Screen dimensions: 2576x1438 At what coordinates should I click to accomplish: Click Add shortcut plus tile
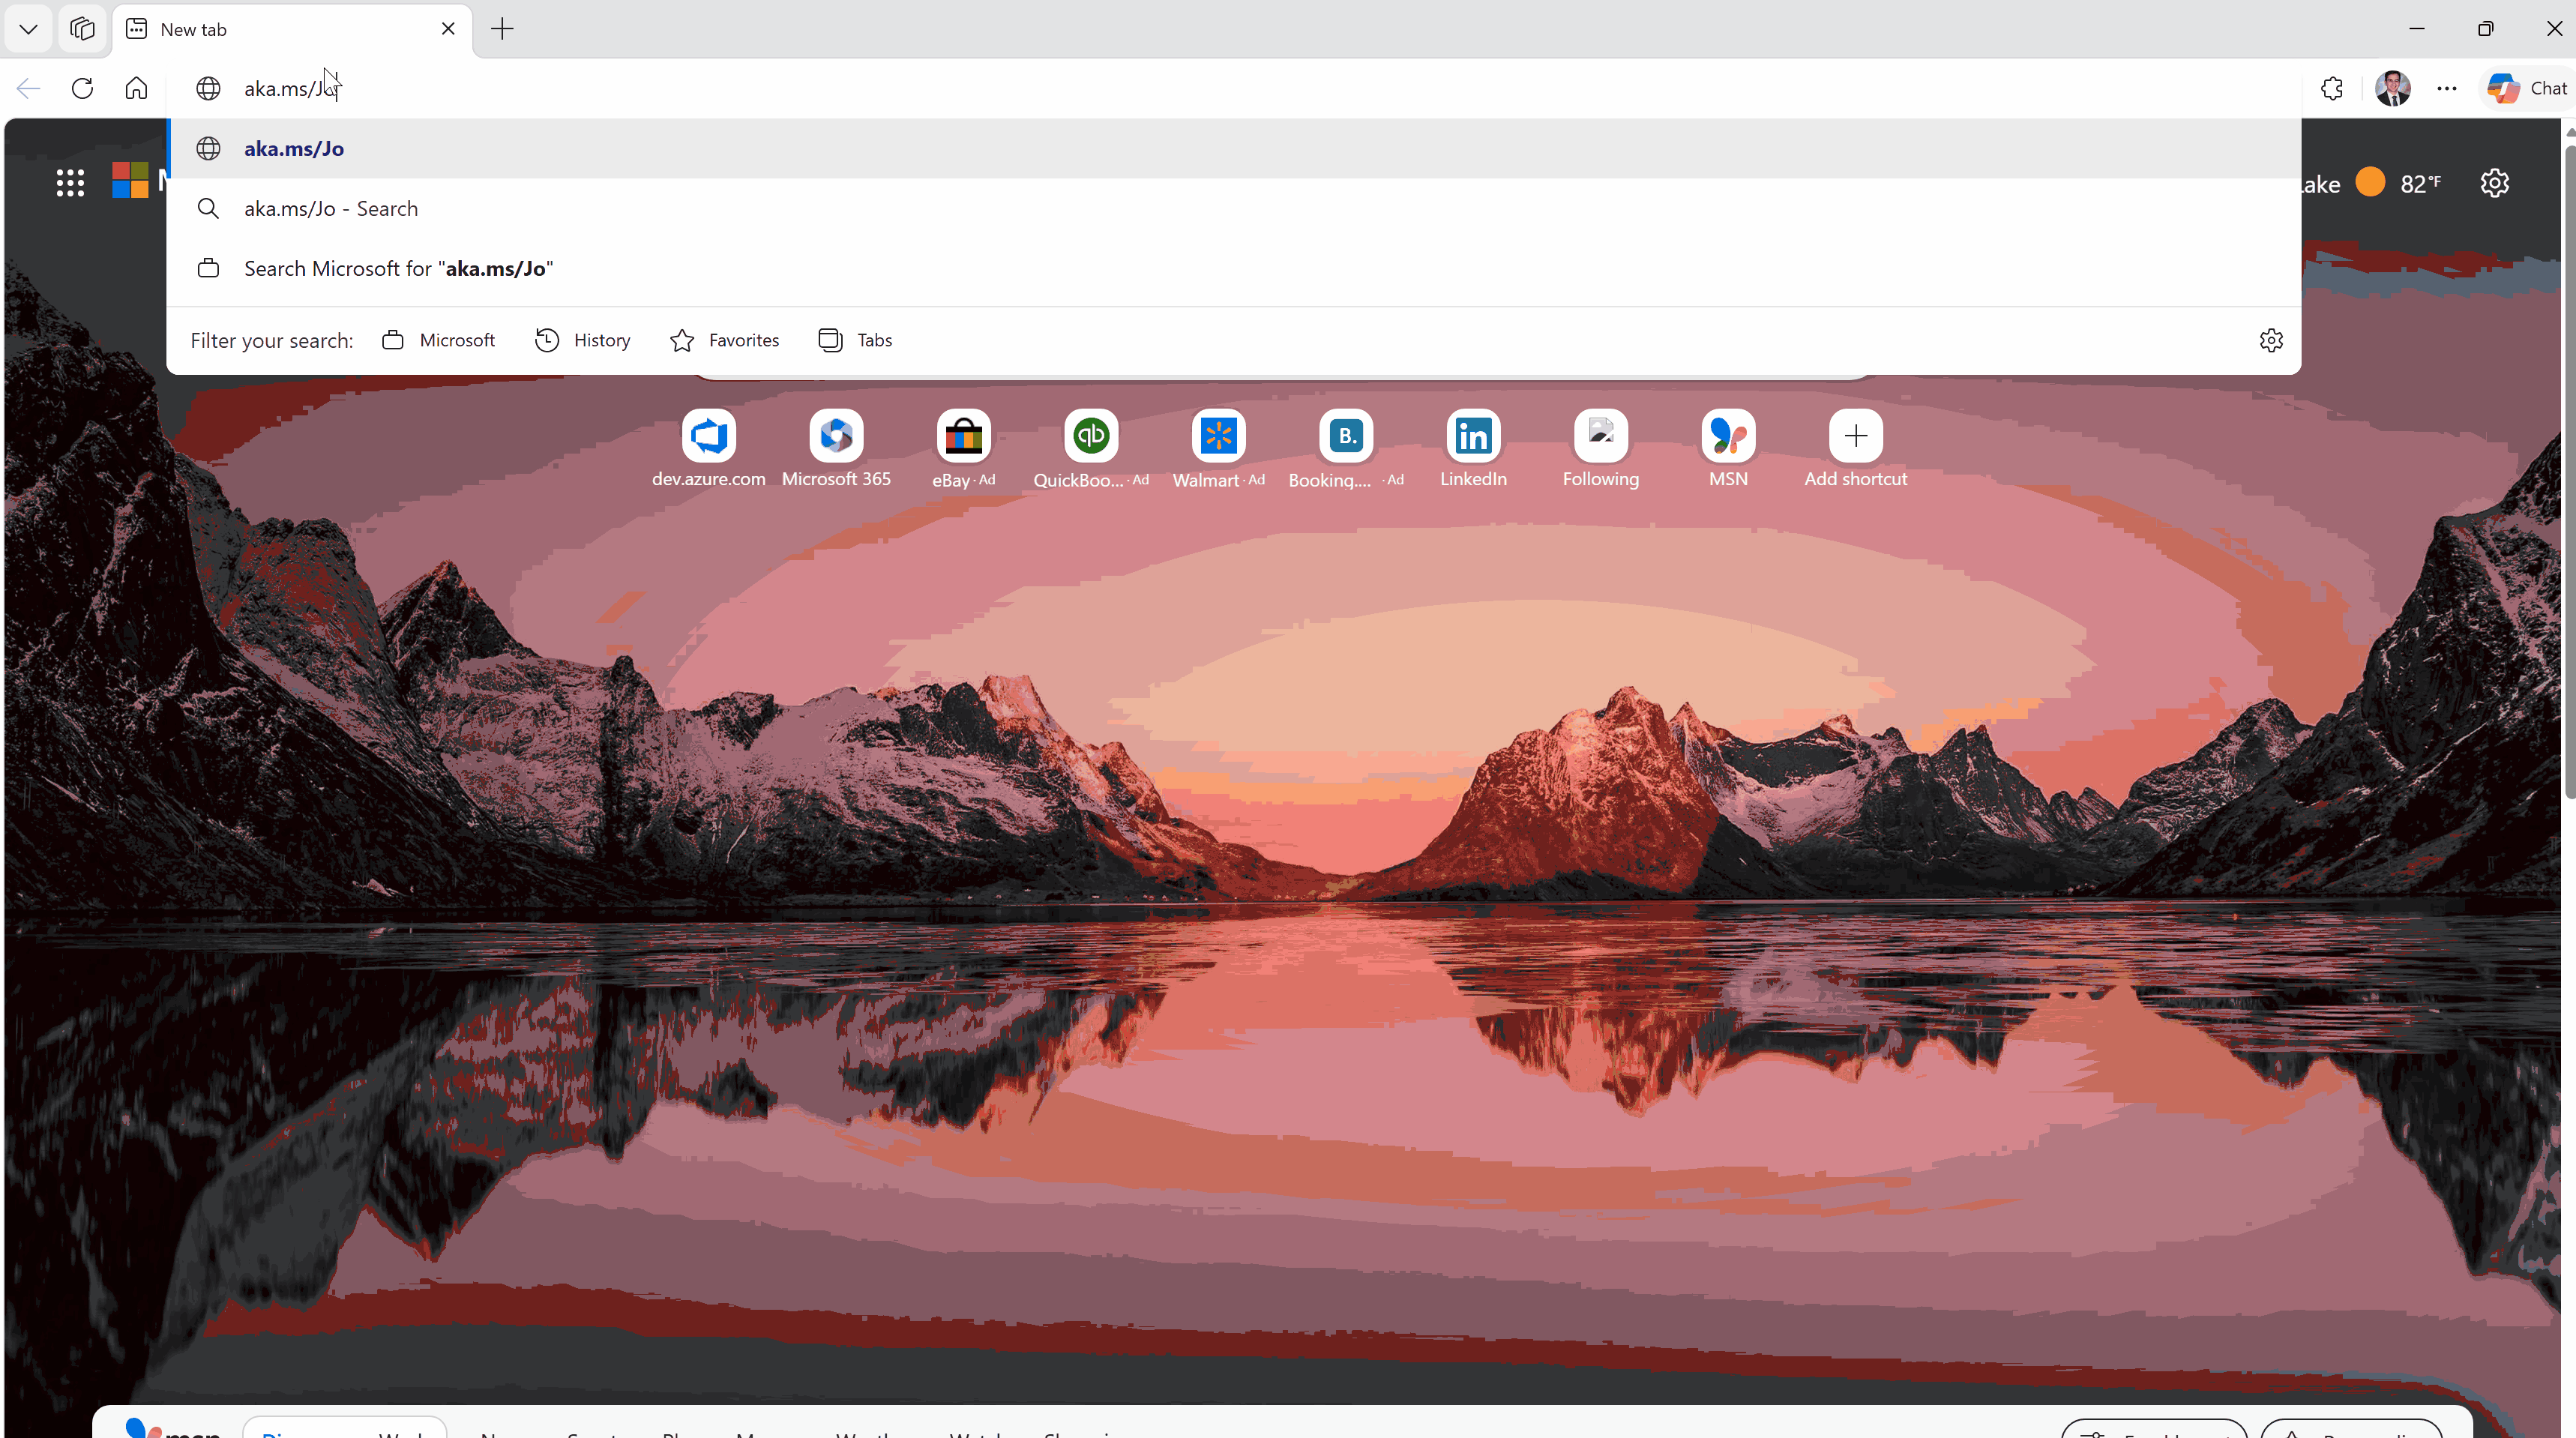pos(1855,449)
